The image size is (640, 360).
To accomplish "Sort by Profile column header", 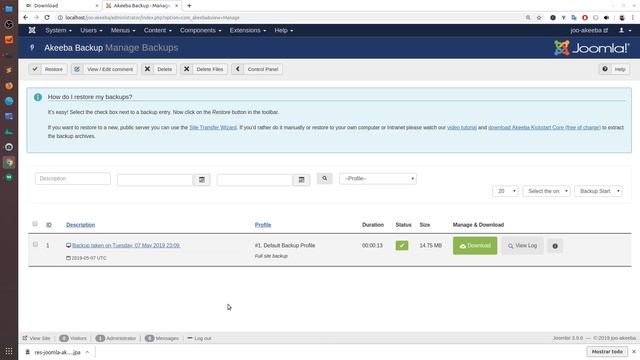I will [x=263, y=225].
